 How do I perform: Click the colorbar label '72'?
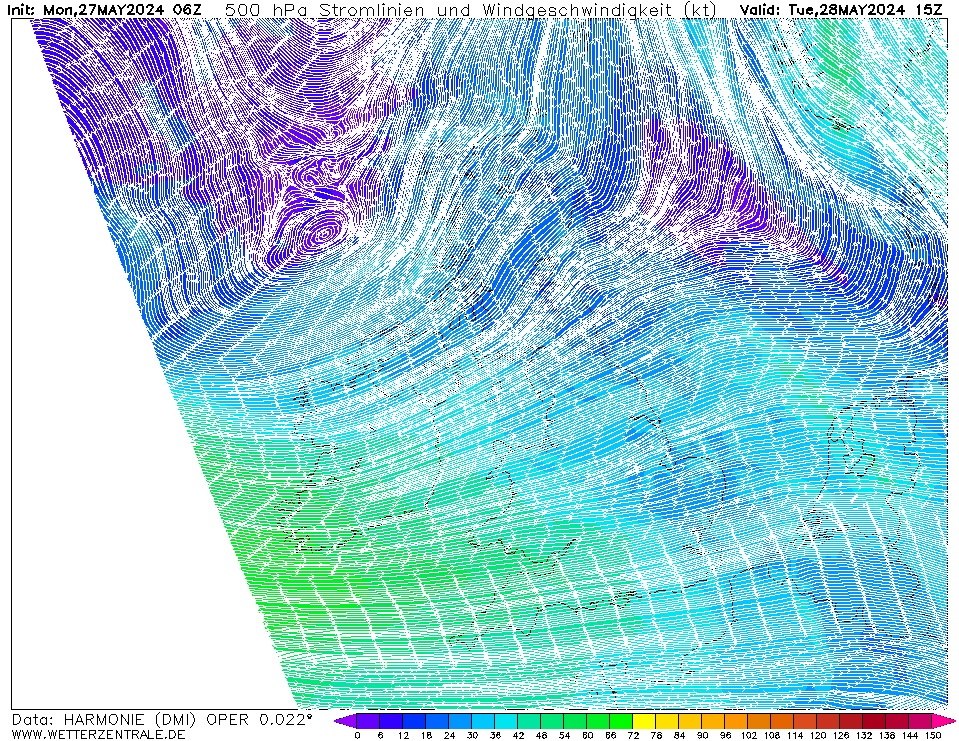633,735
